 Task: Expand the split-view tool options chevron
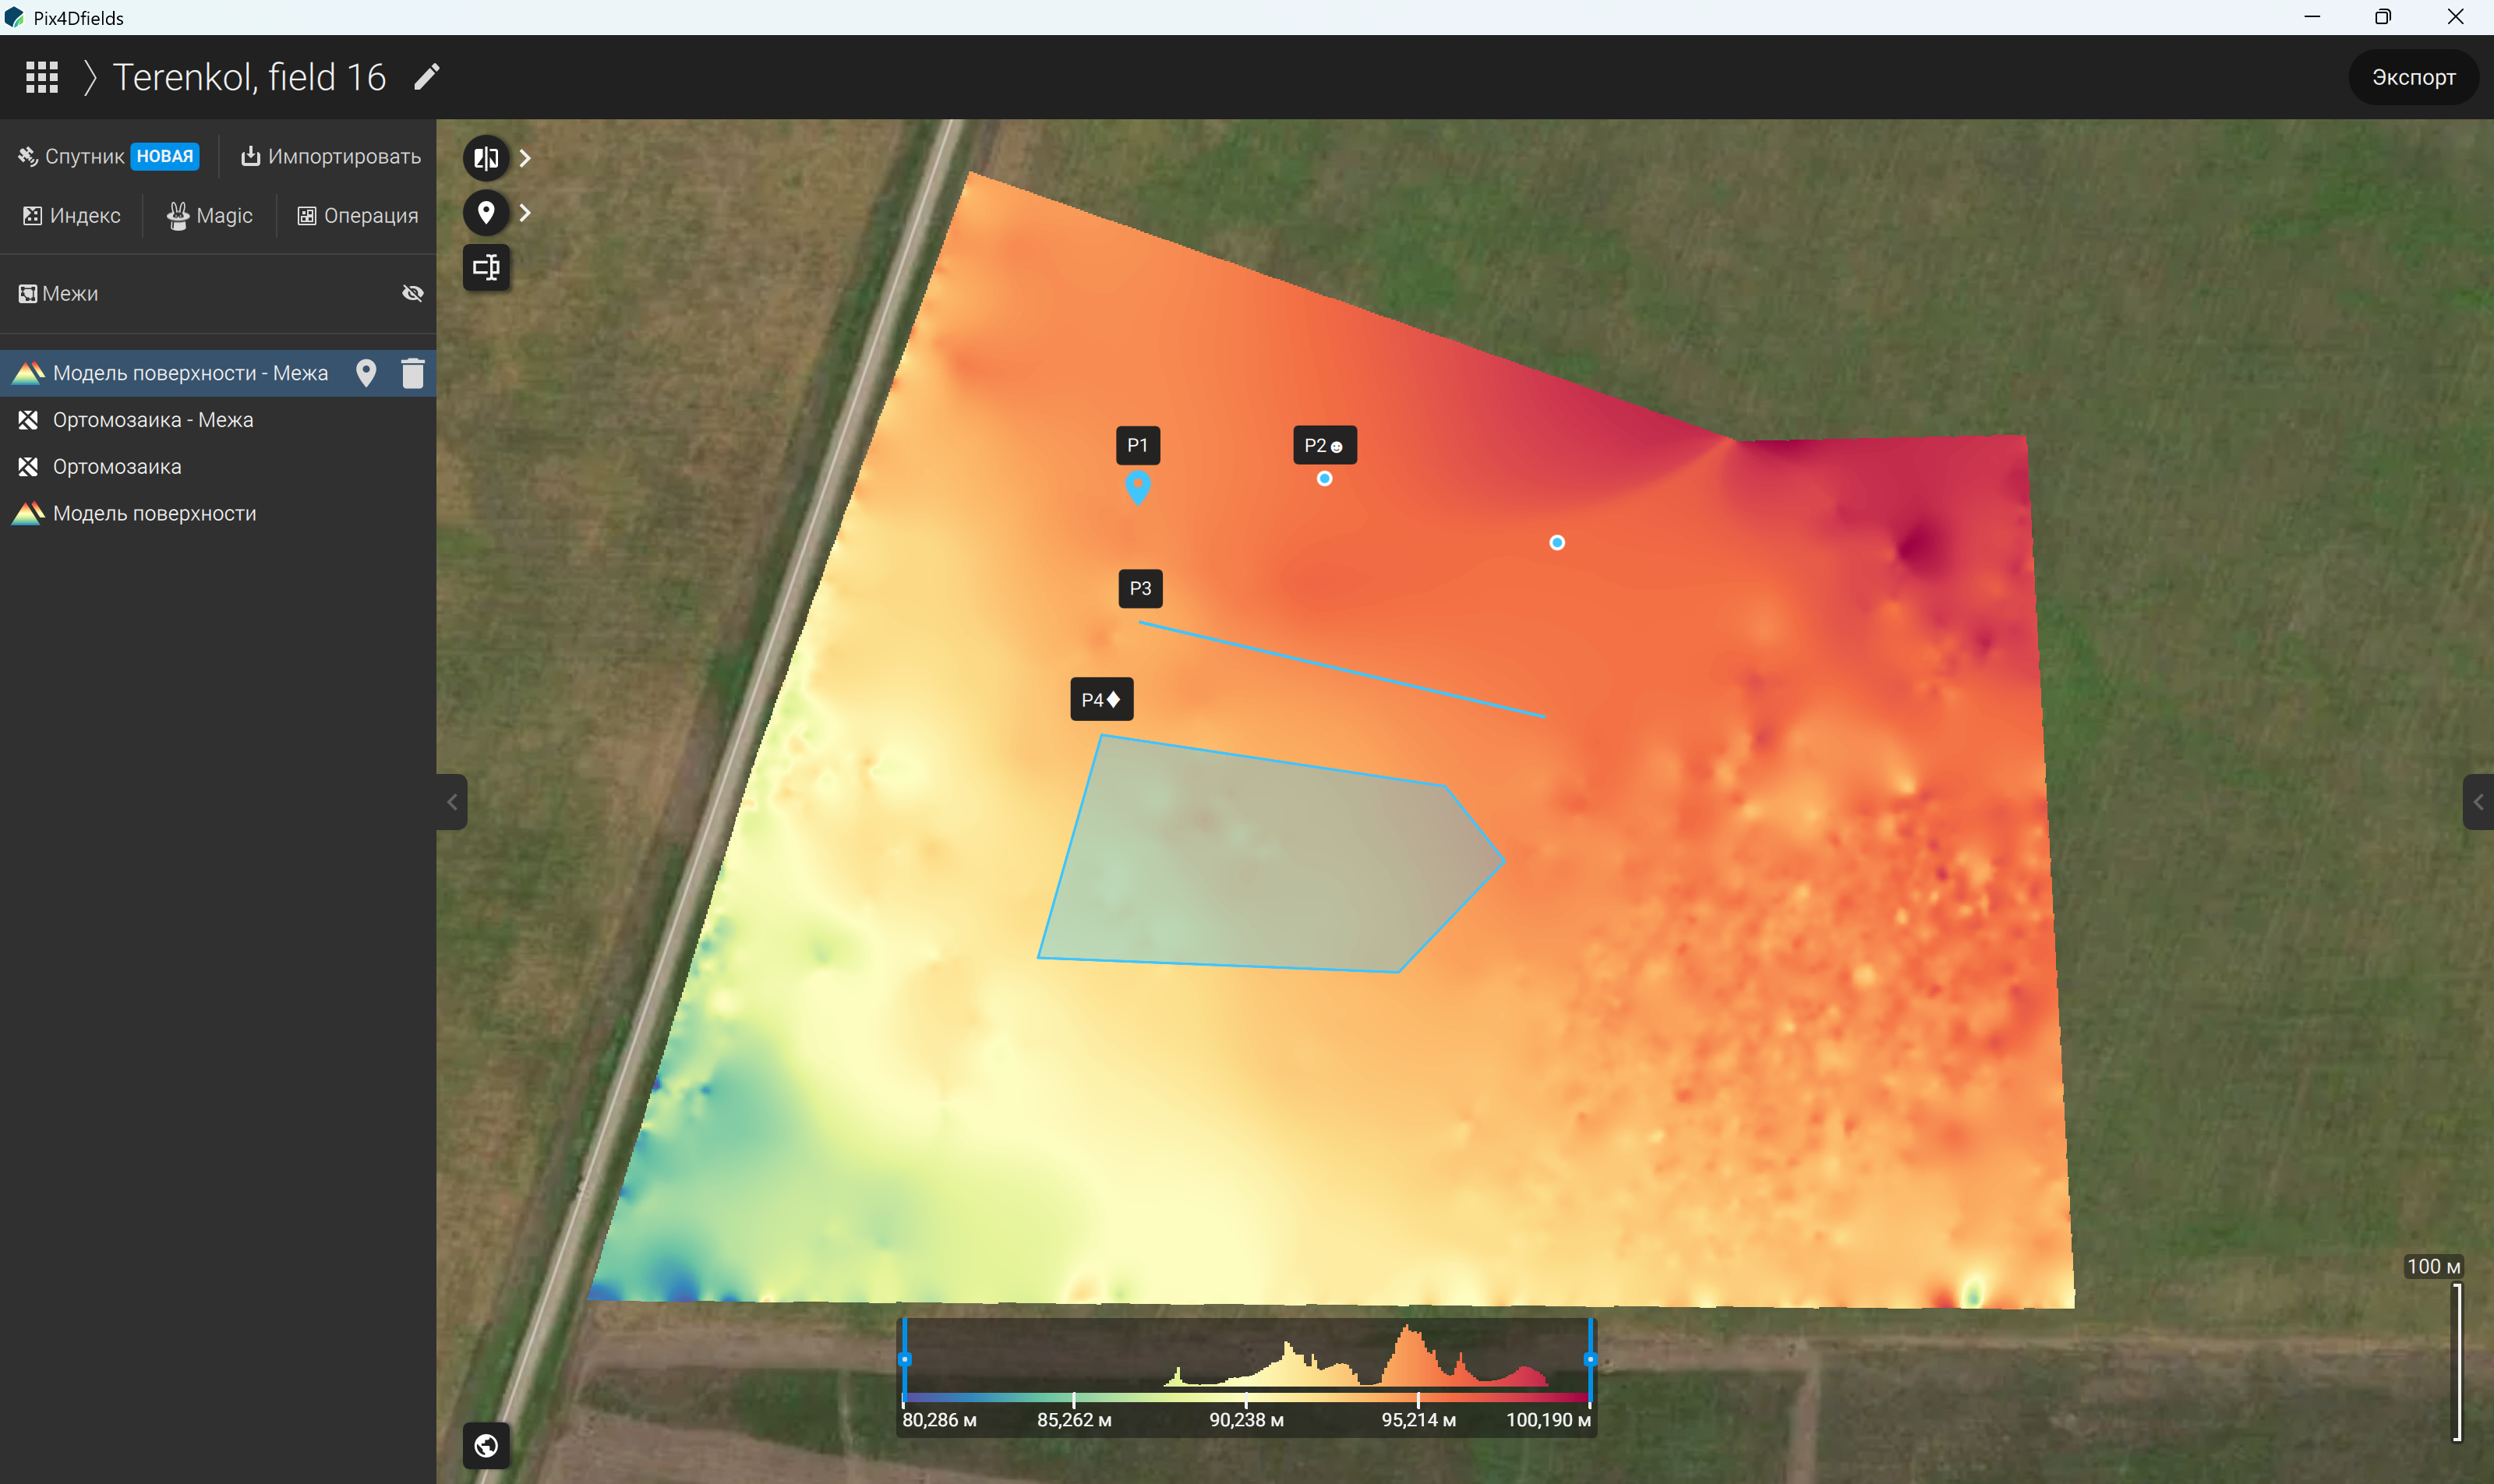coord(525,158)
